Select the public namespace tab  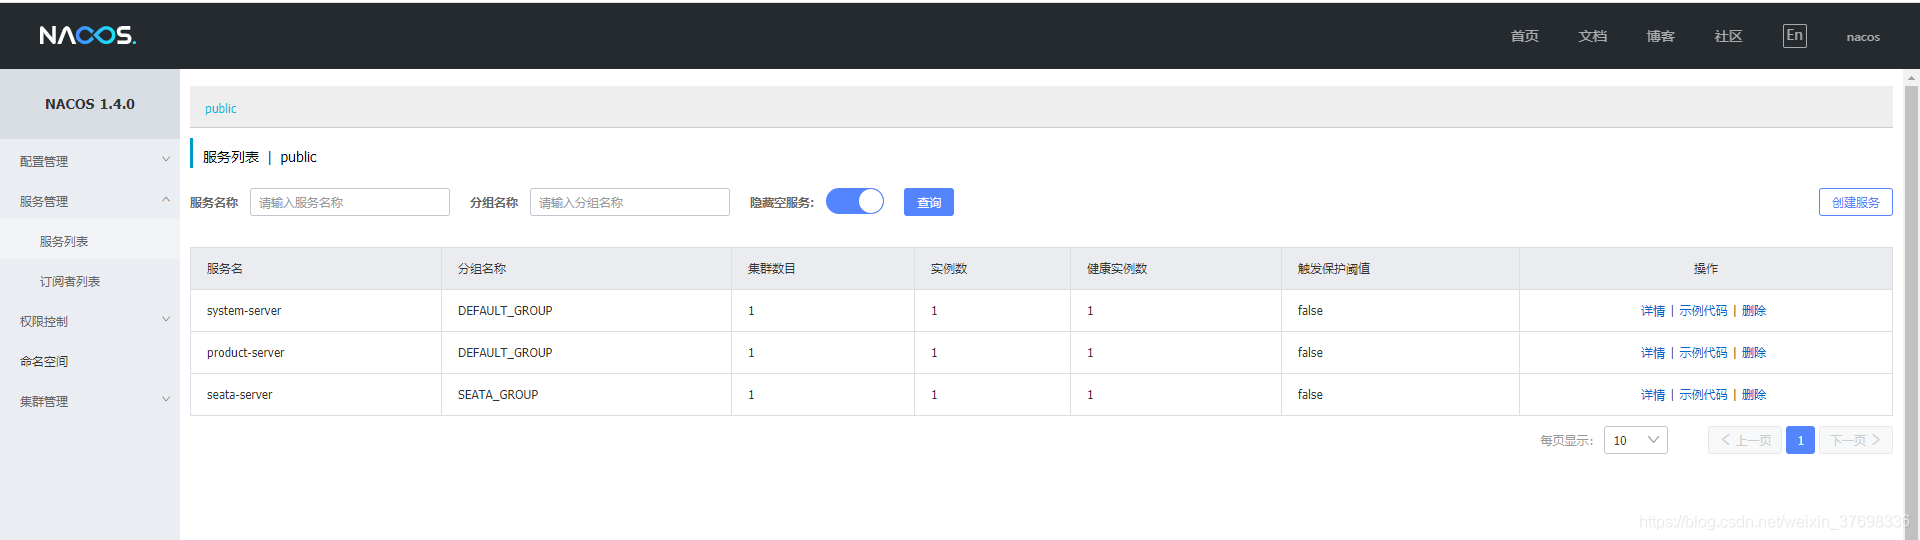(x=221, y=108)
